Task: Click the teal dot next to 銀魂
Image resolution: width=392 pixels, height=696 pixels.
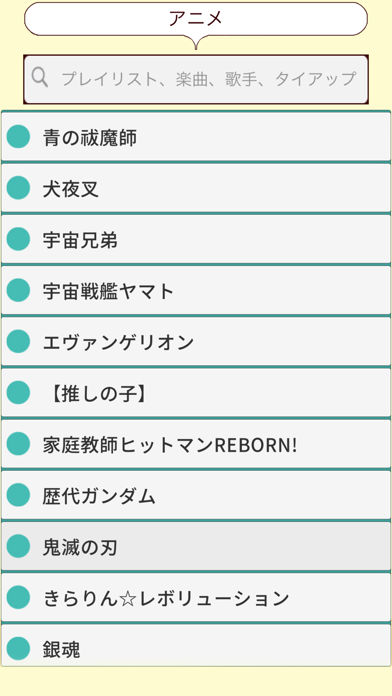Action: click(x=18, y=648)
